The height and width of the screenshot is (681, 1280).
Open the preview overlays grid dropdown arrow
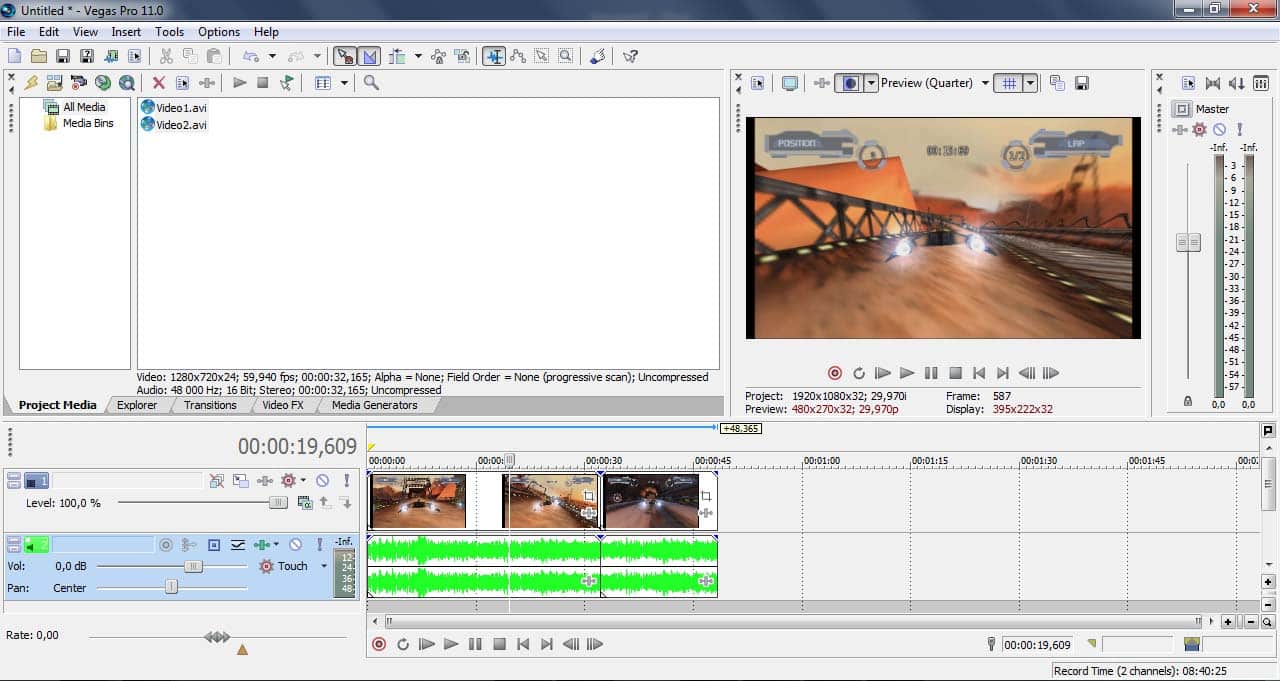coord(1030,83)
